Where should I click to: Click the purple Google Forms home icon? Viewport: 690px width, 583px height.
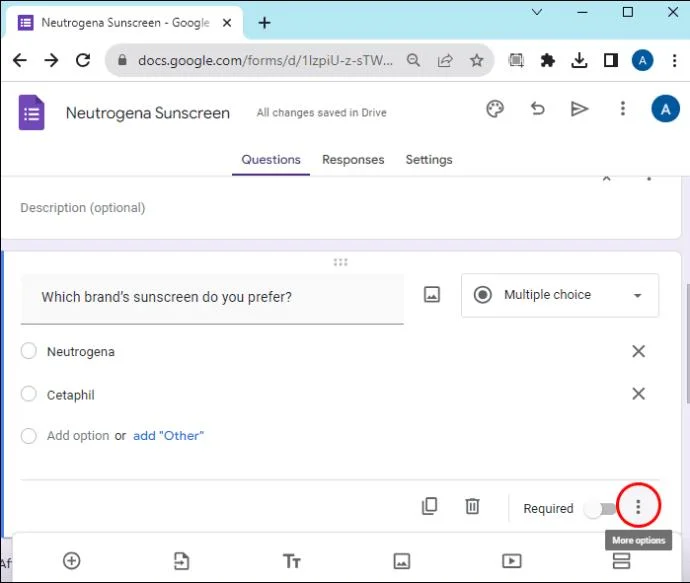(31, 113)
